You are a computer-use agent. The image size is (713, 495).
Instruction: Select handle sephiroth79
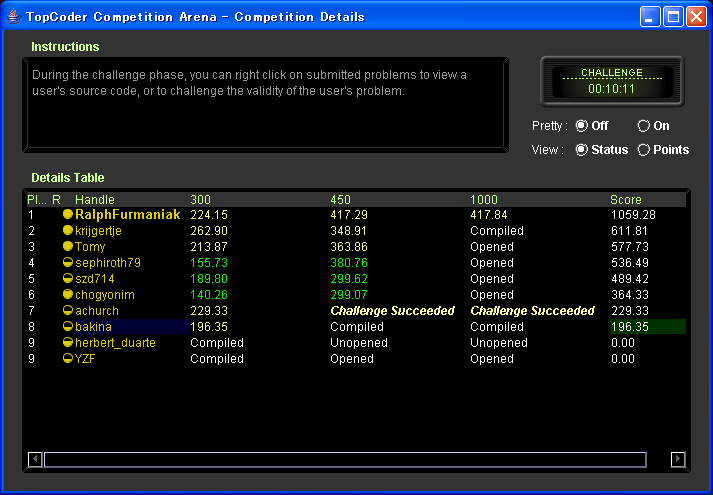tap(108, 263)
